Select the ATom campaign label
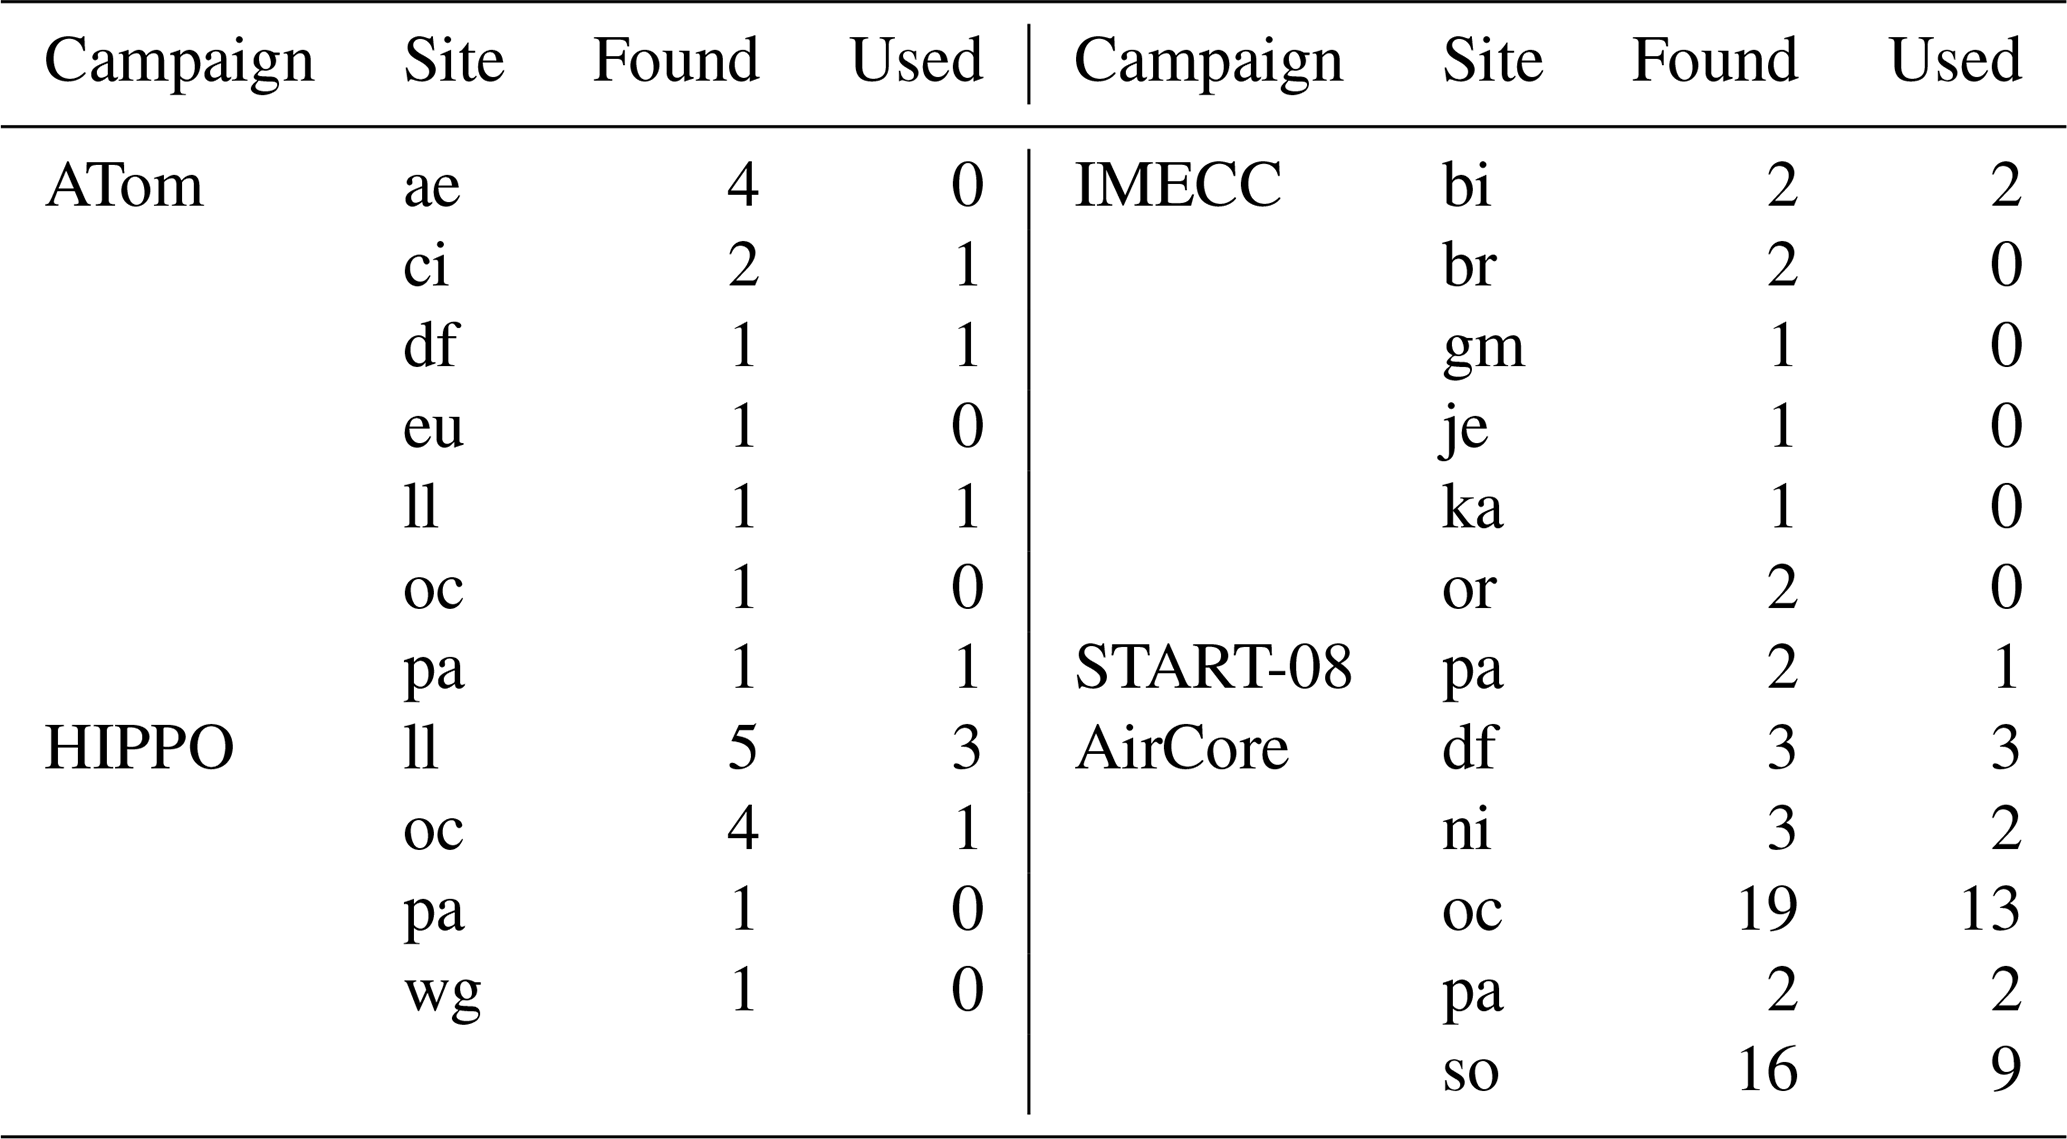Viewport: 2067px width, 1139px height. click(x=124, y=186)
